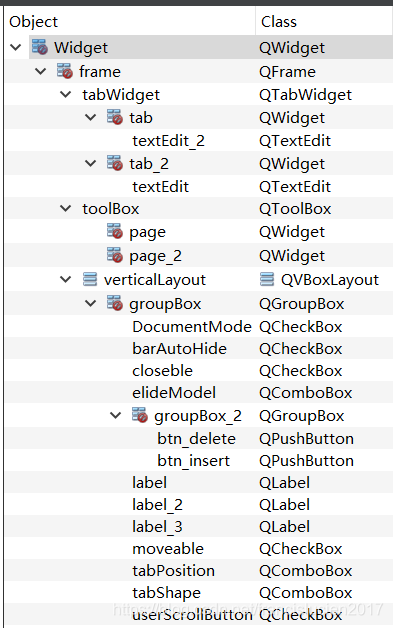Select the closeble object

[162, 371]
